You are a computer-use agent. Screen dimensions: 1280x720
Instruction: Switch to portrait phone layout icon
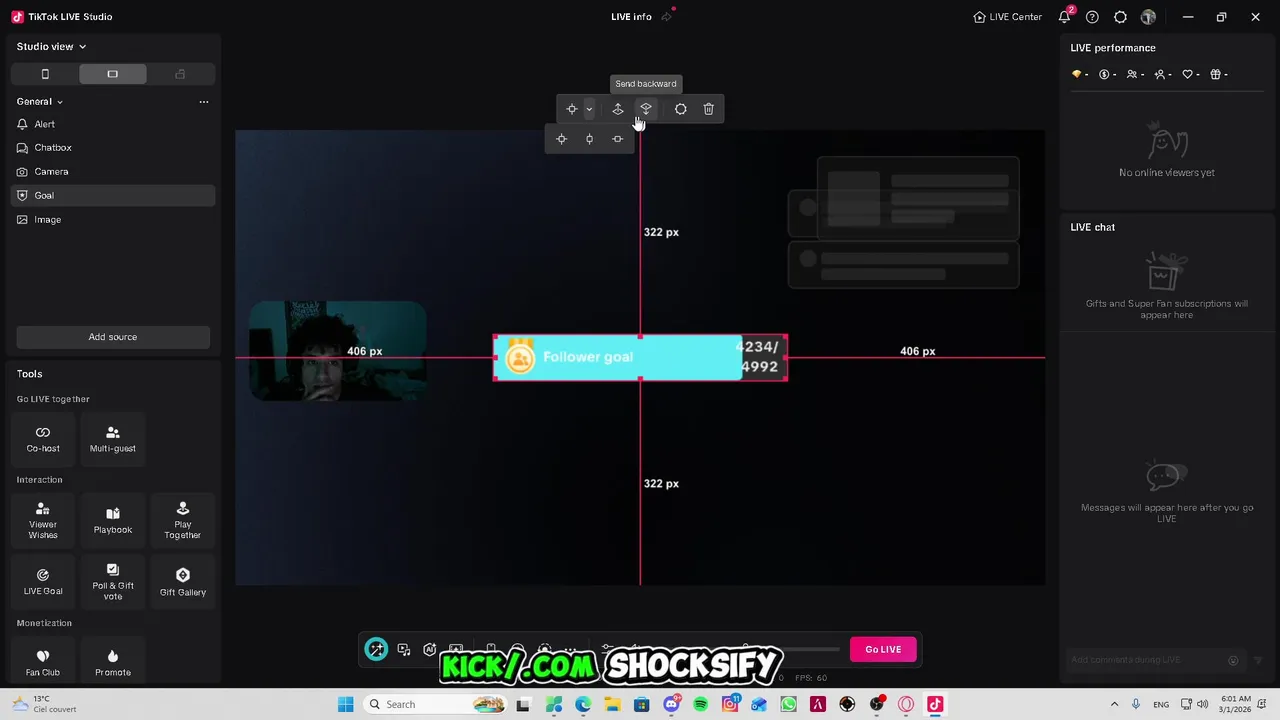pyautogui.click(x=45, y=74)
